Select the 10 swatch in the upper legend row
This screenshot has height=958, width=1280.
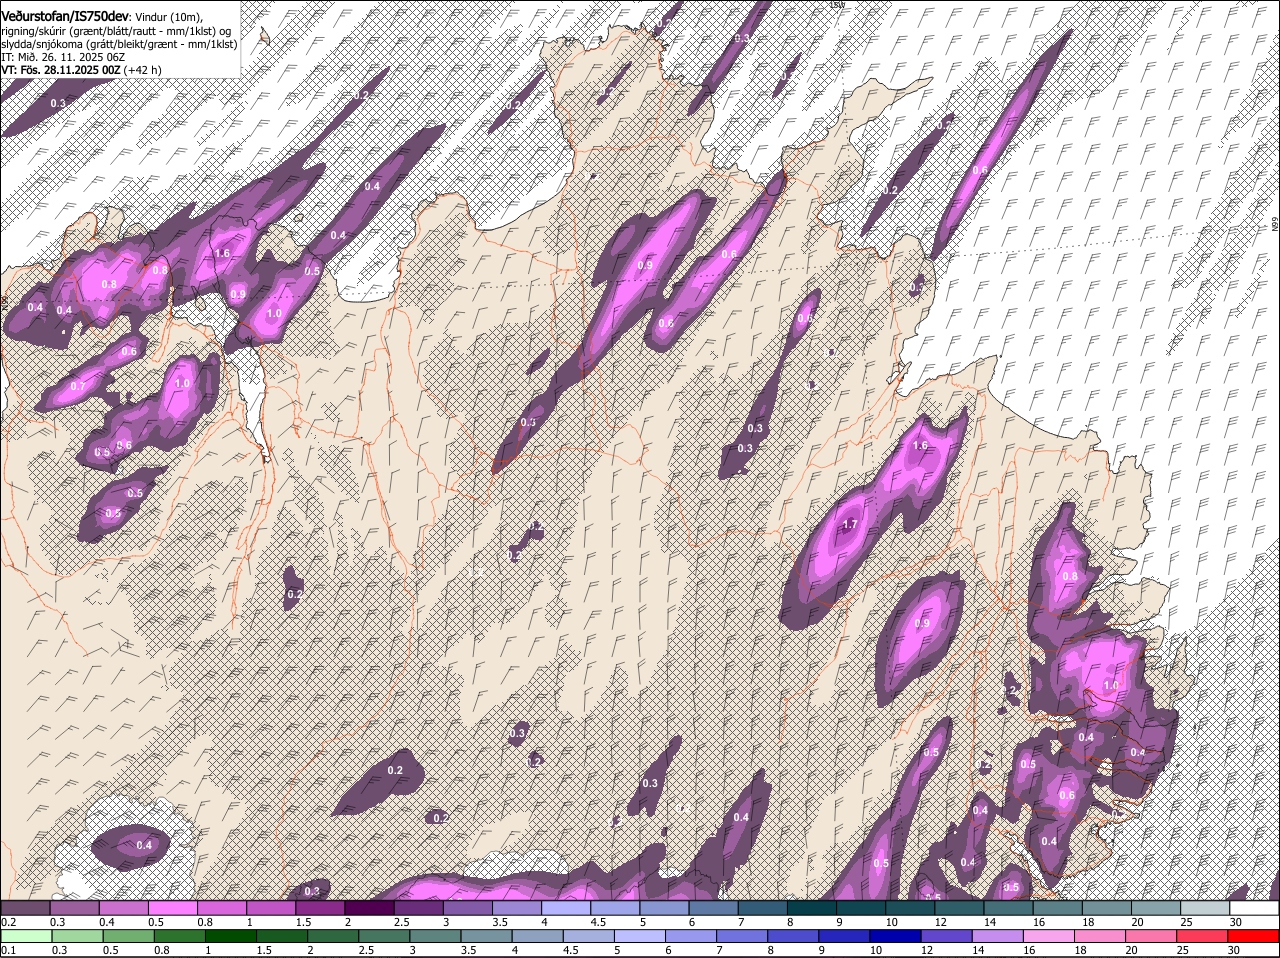[910, 908]
